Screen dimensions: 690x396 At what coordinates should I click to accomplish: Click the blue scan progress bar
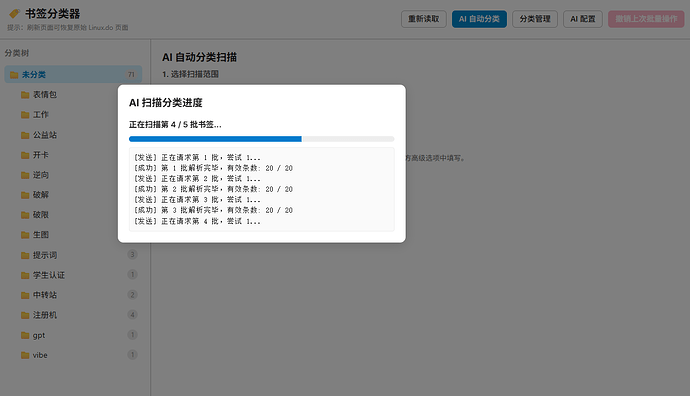(x=216, y=139)
